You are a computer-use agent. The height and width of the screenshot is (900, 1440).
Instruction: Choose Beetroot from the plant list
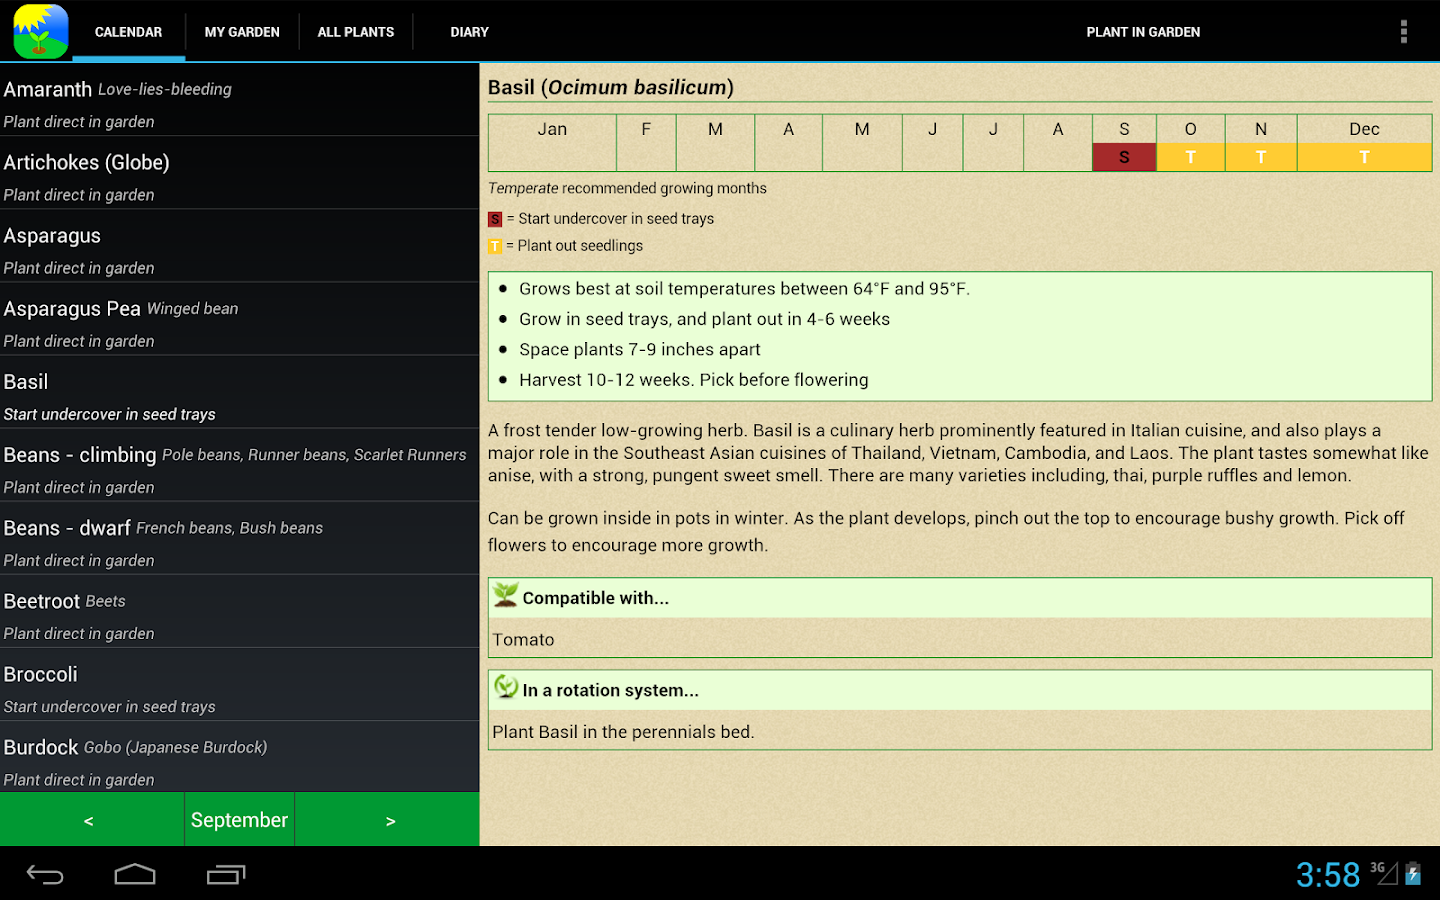click(240, 611)
